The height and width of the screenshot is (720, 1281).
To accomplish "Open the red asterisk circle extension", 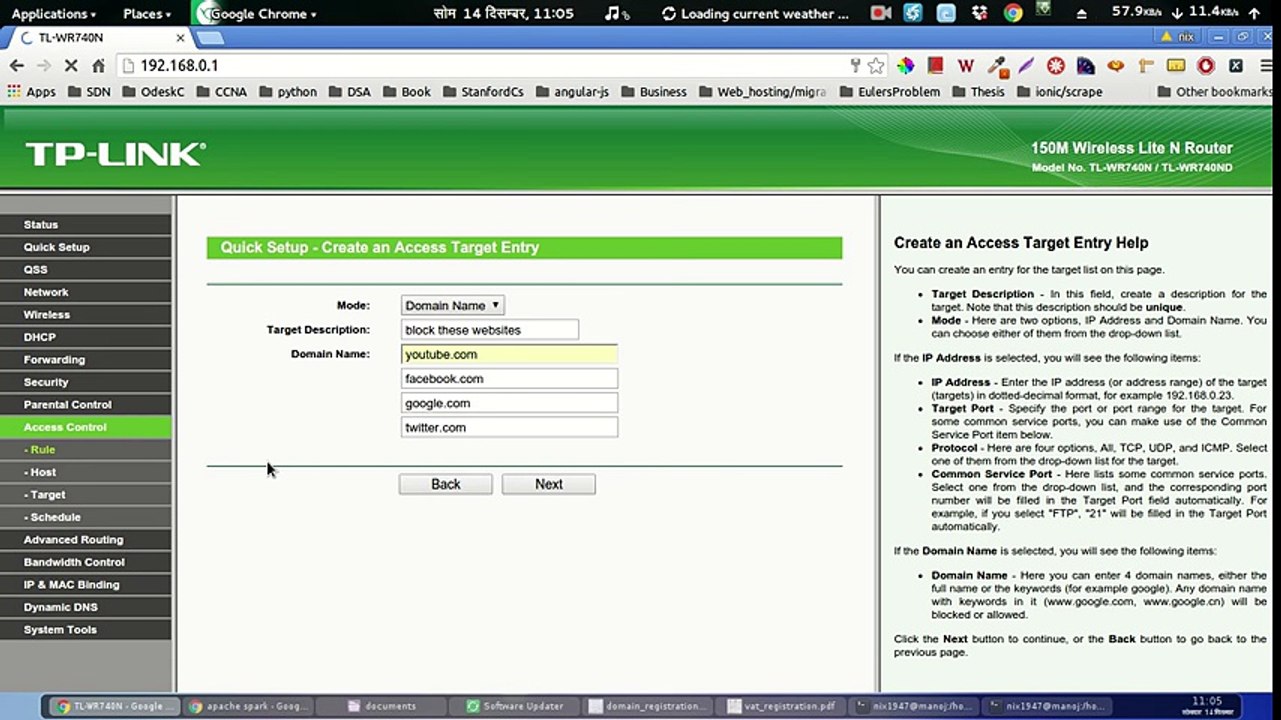I will tap(1055, 66).
